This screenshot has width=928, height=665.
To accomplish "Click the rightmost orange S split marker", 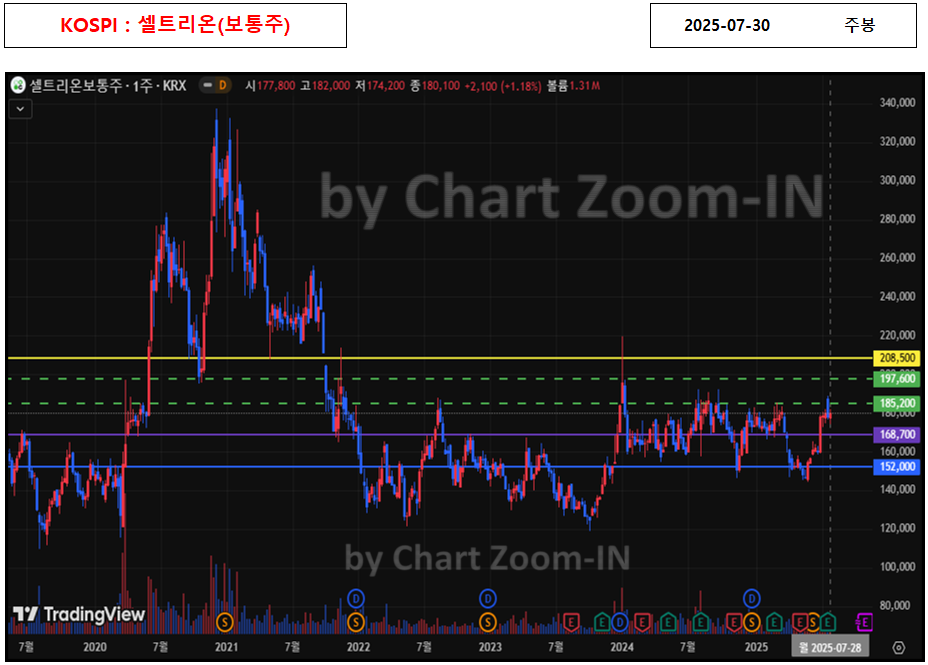I will tap(813, 622).
